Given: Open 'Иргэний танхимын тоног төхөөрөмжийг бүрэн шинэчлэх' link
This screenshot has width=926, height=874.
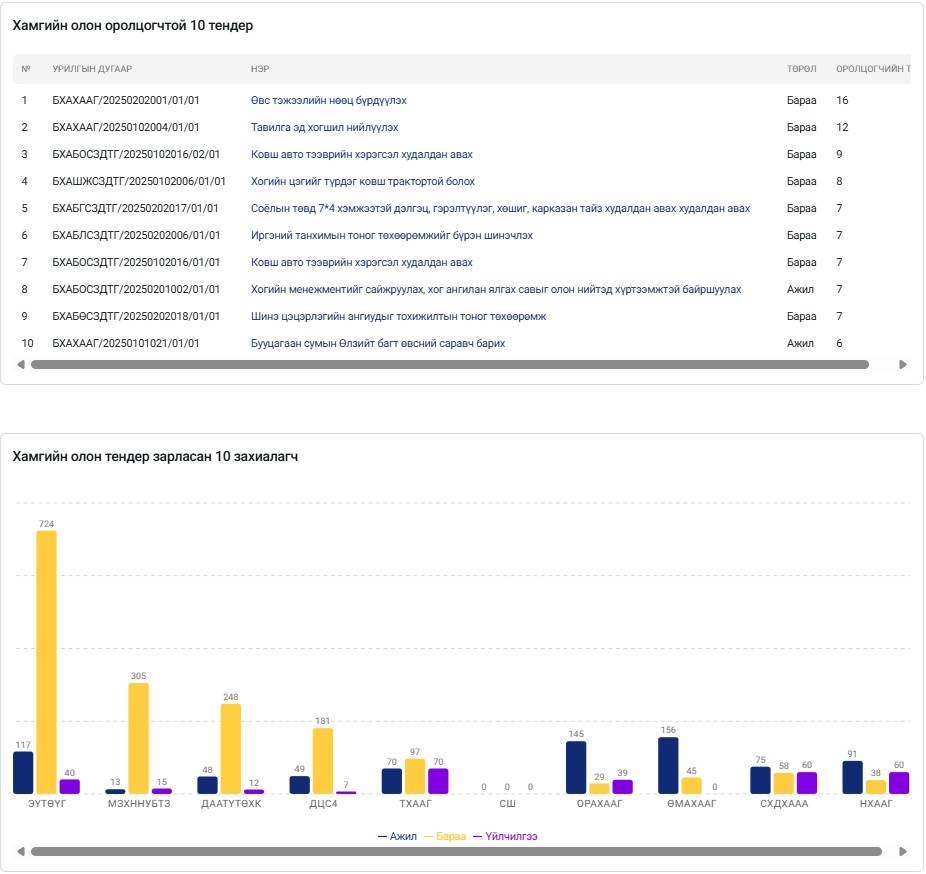Looking at the screenshot, I should pos(391,236).
